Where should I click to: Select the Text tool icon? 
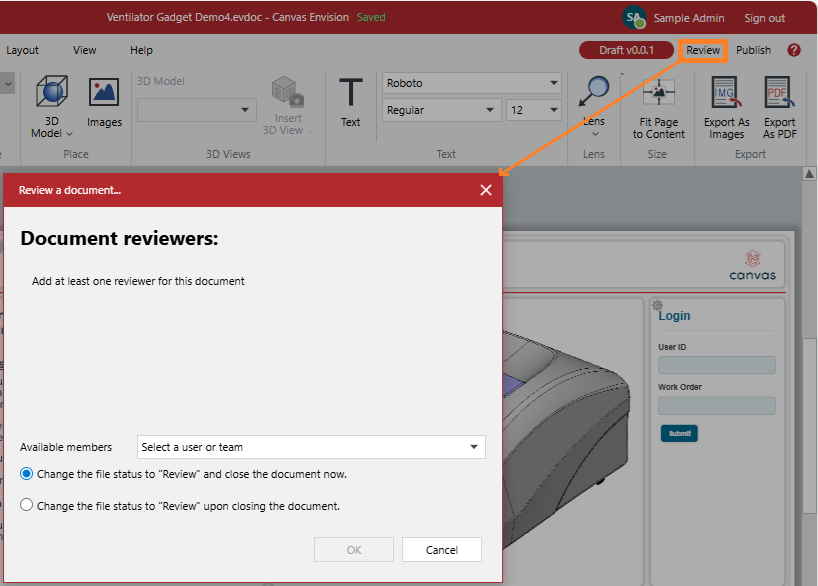351,92
